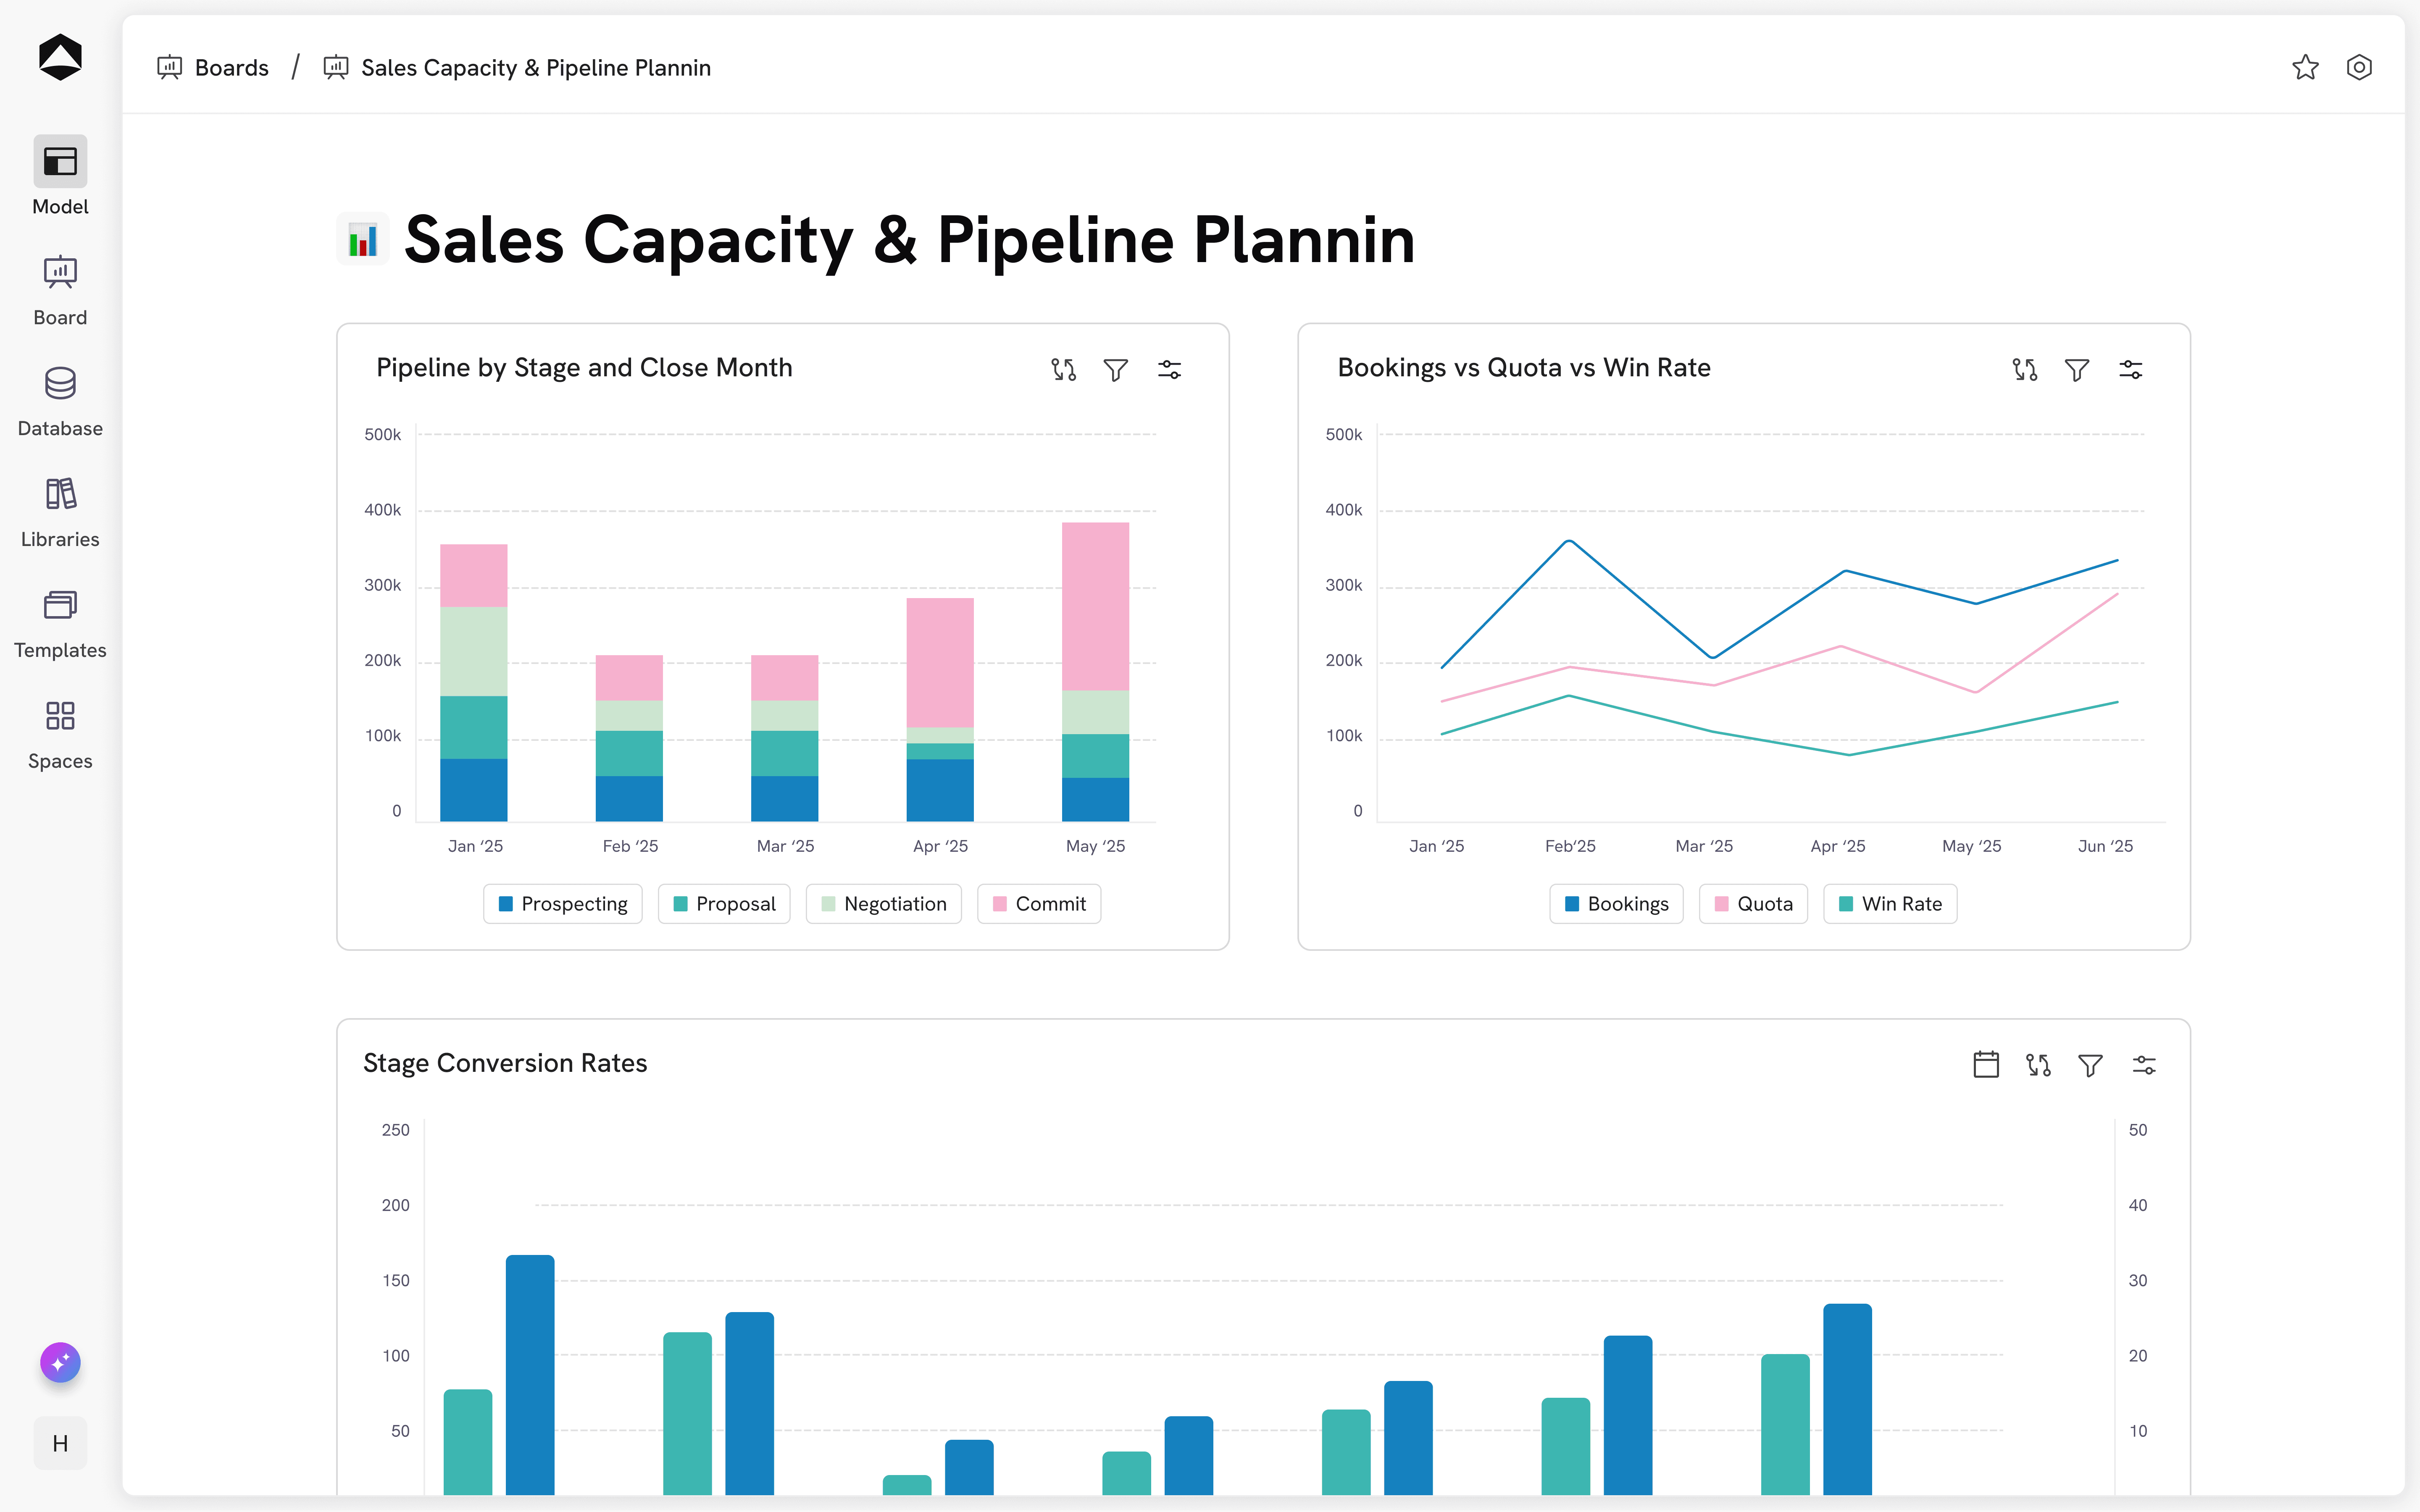This screenshot has height=1512, width=2420.
Task: Open date picker for Stage Conversion Rates
Action: 1986,1065
